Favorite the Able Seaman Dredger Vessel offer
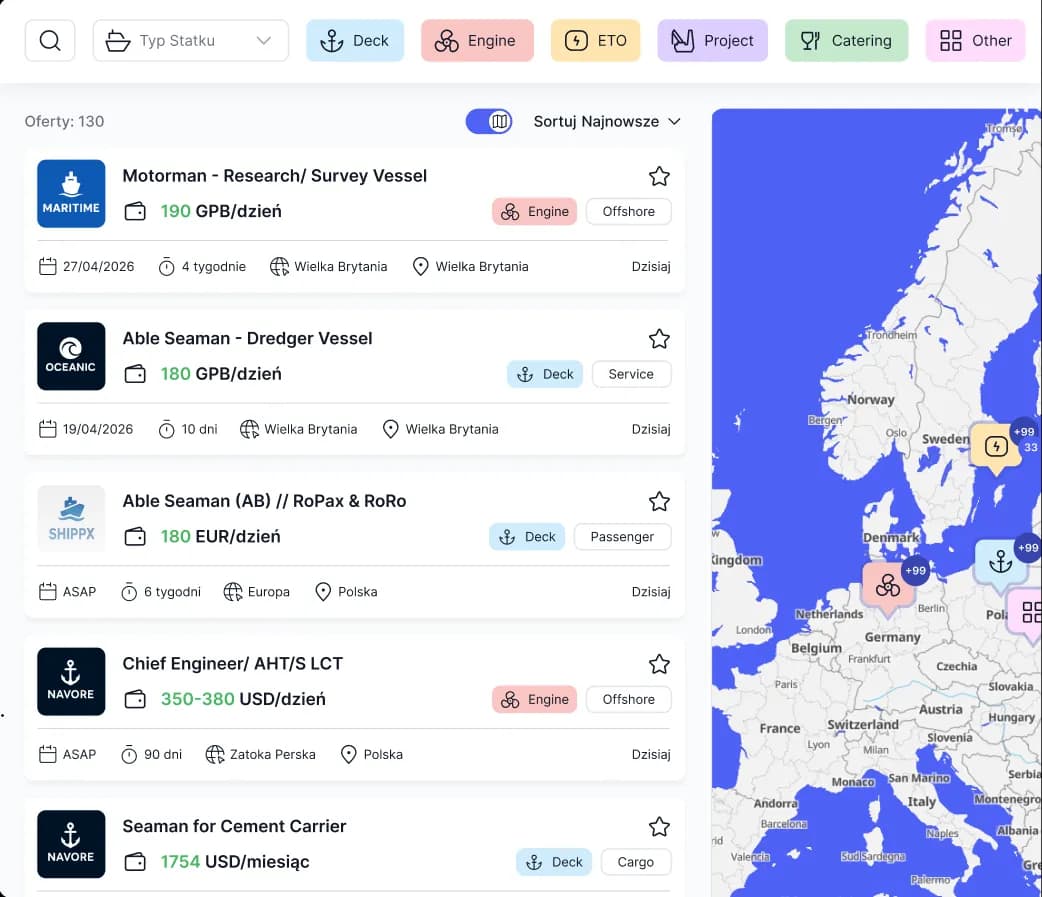This screenshot has height=897, width=1042. pyautogui.click(x=659, y=339)
